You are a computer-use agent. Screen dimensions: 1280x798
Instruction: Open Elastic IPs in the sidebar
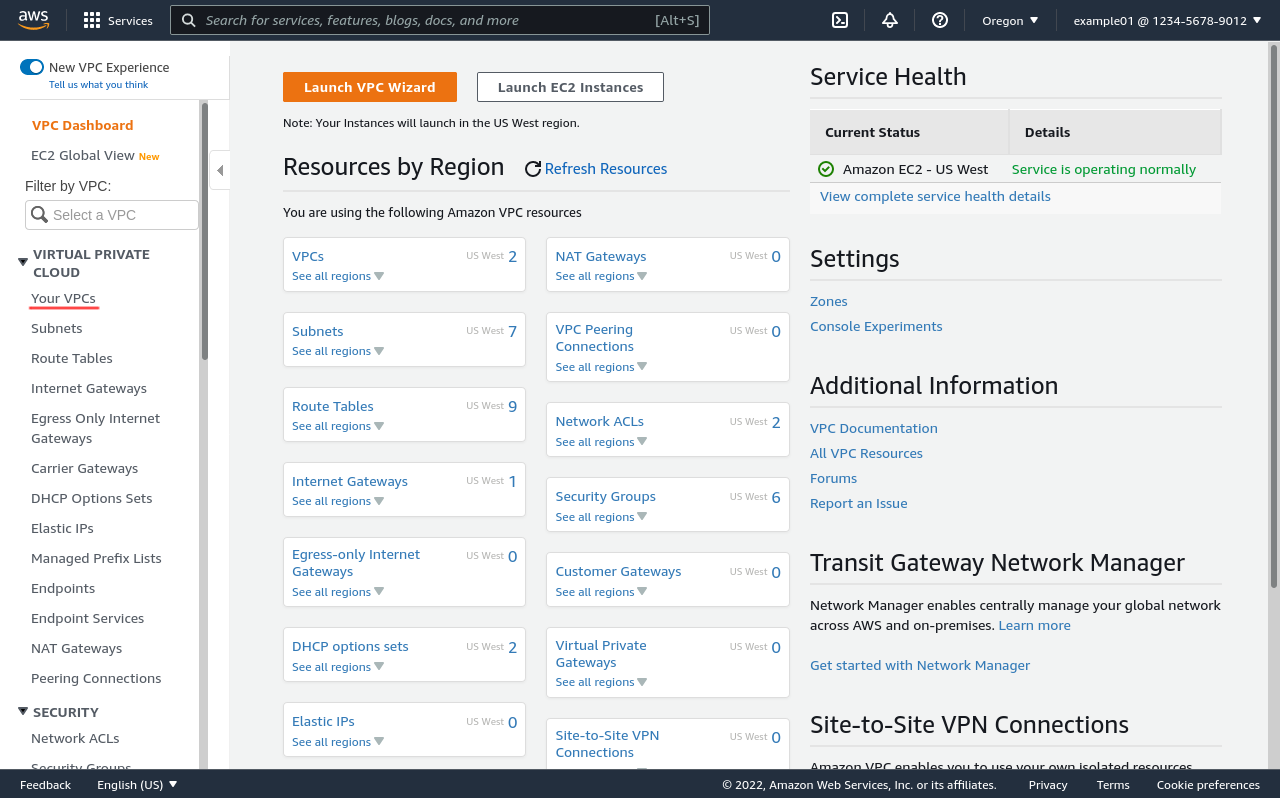click(62, 528)
